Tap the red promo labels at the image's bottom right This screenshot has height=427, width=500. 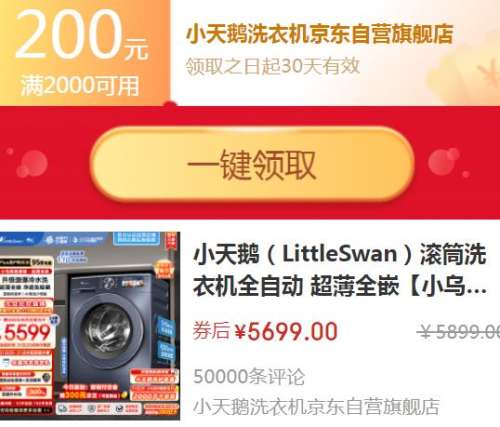155,385
